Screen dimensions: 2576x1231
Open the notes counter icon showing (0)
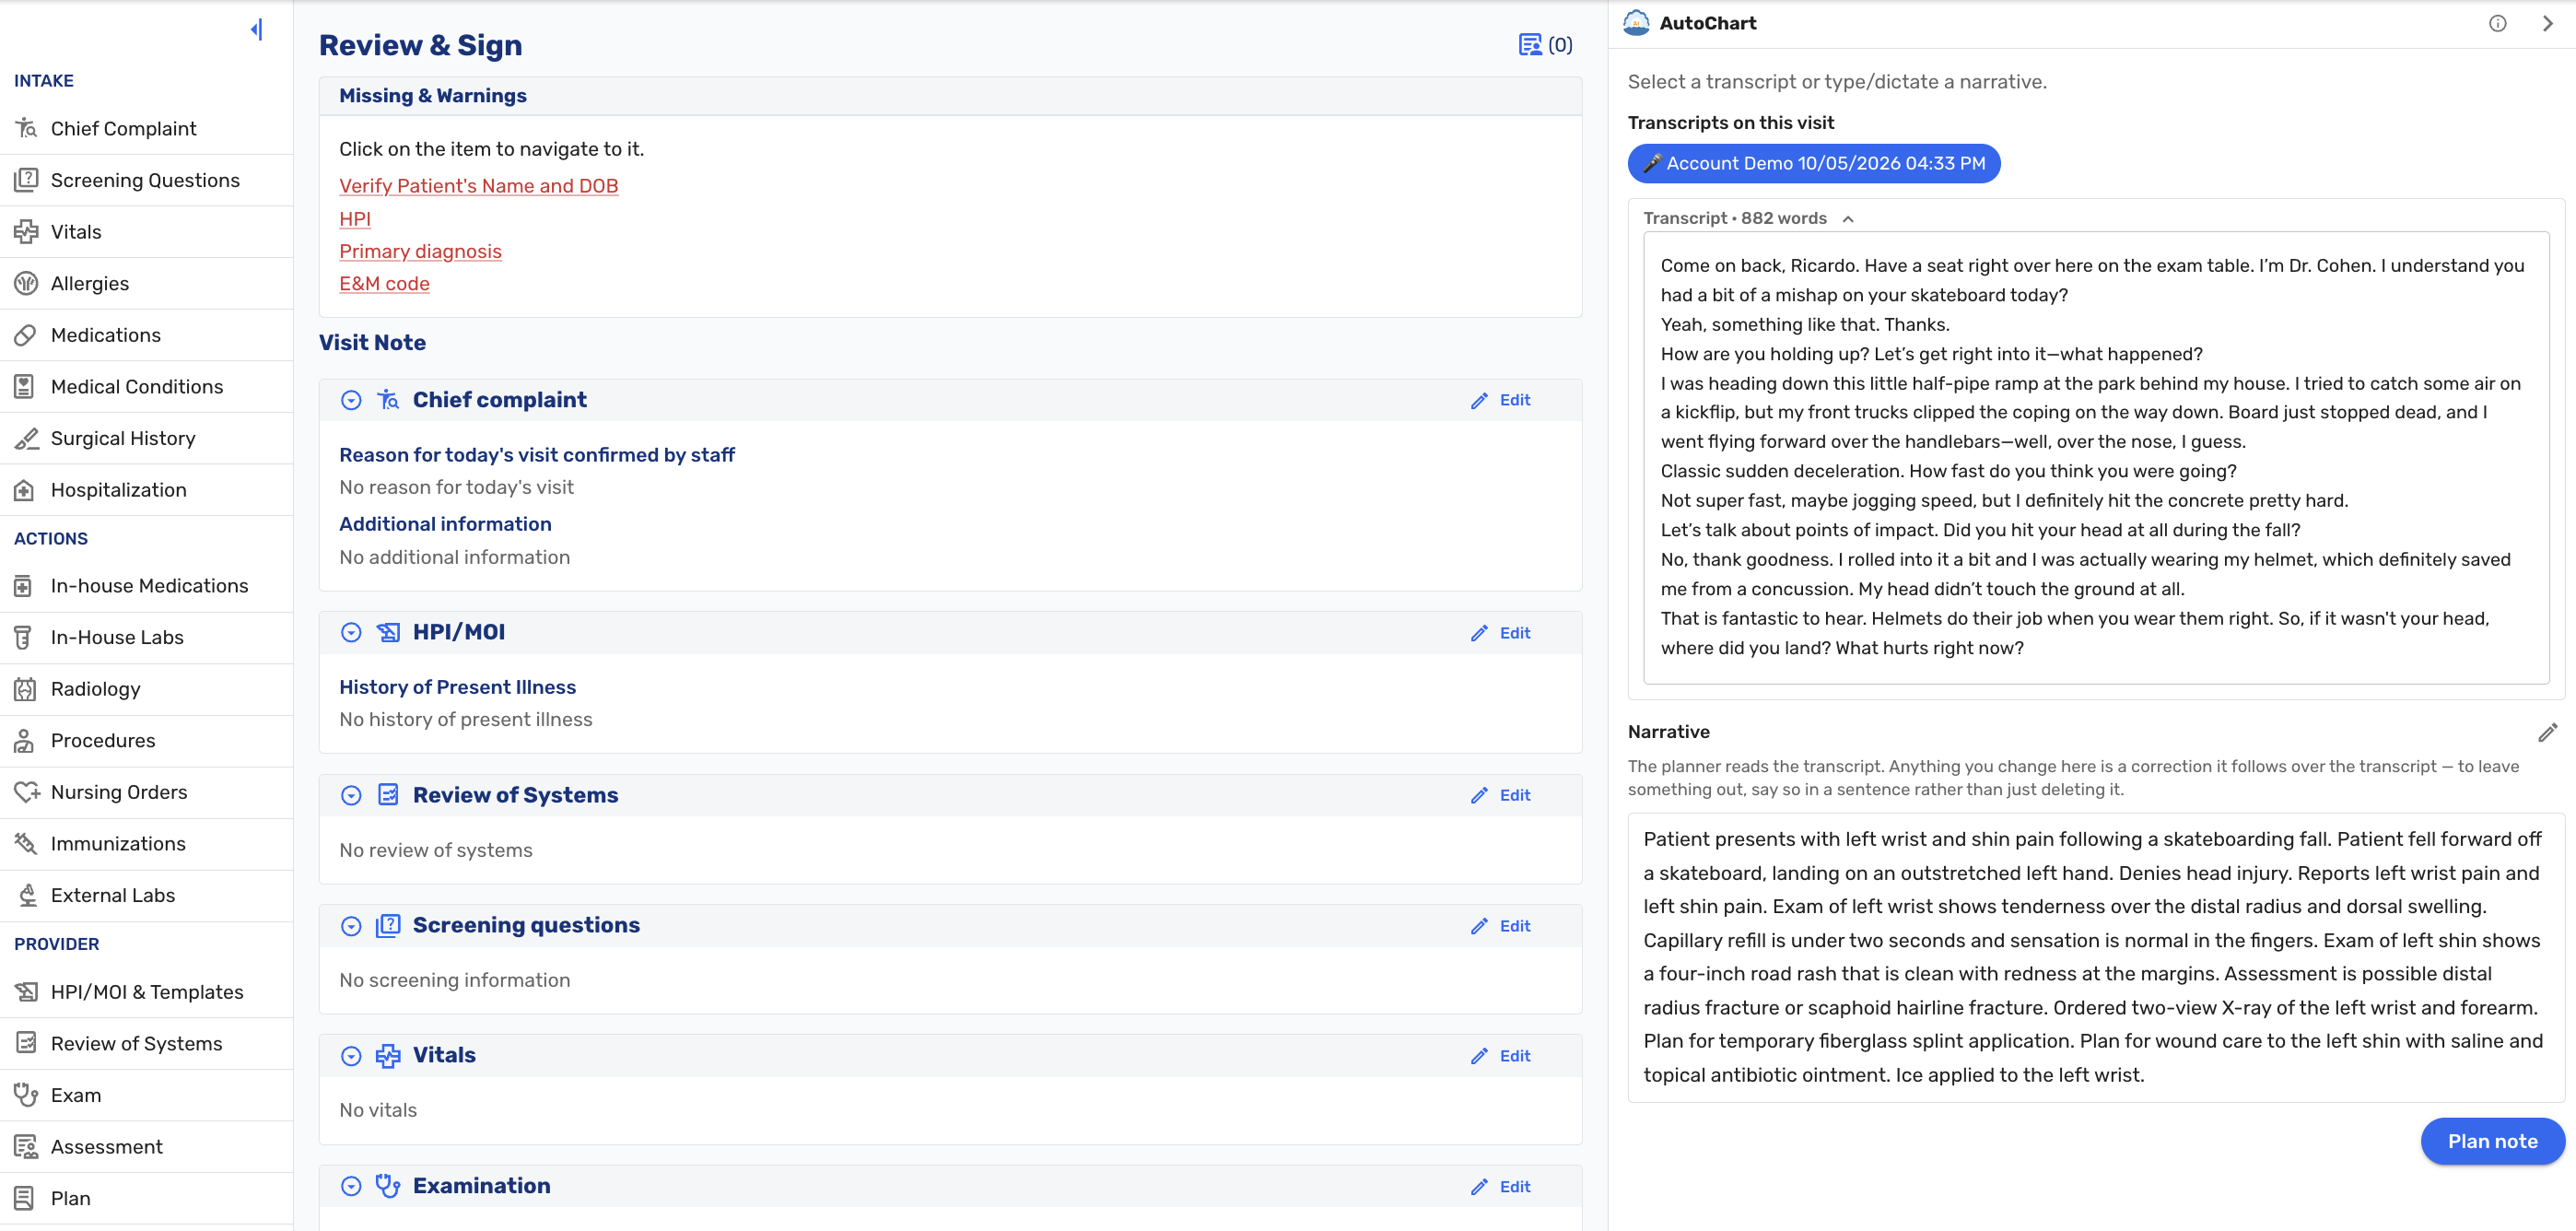[x=1545, y=45]
